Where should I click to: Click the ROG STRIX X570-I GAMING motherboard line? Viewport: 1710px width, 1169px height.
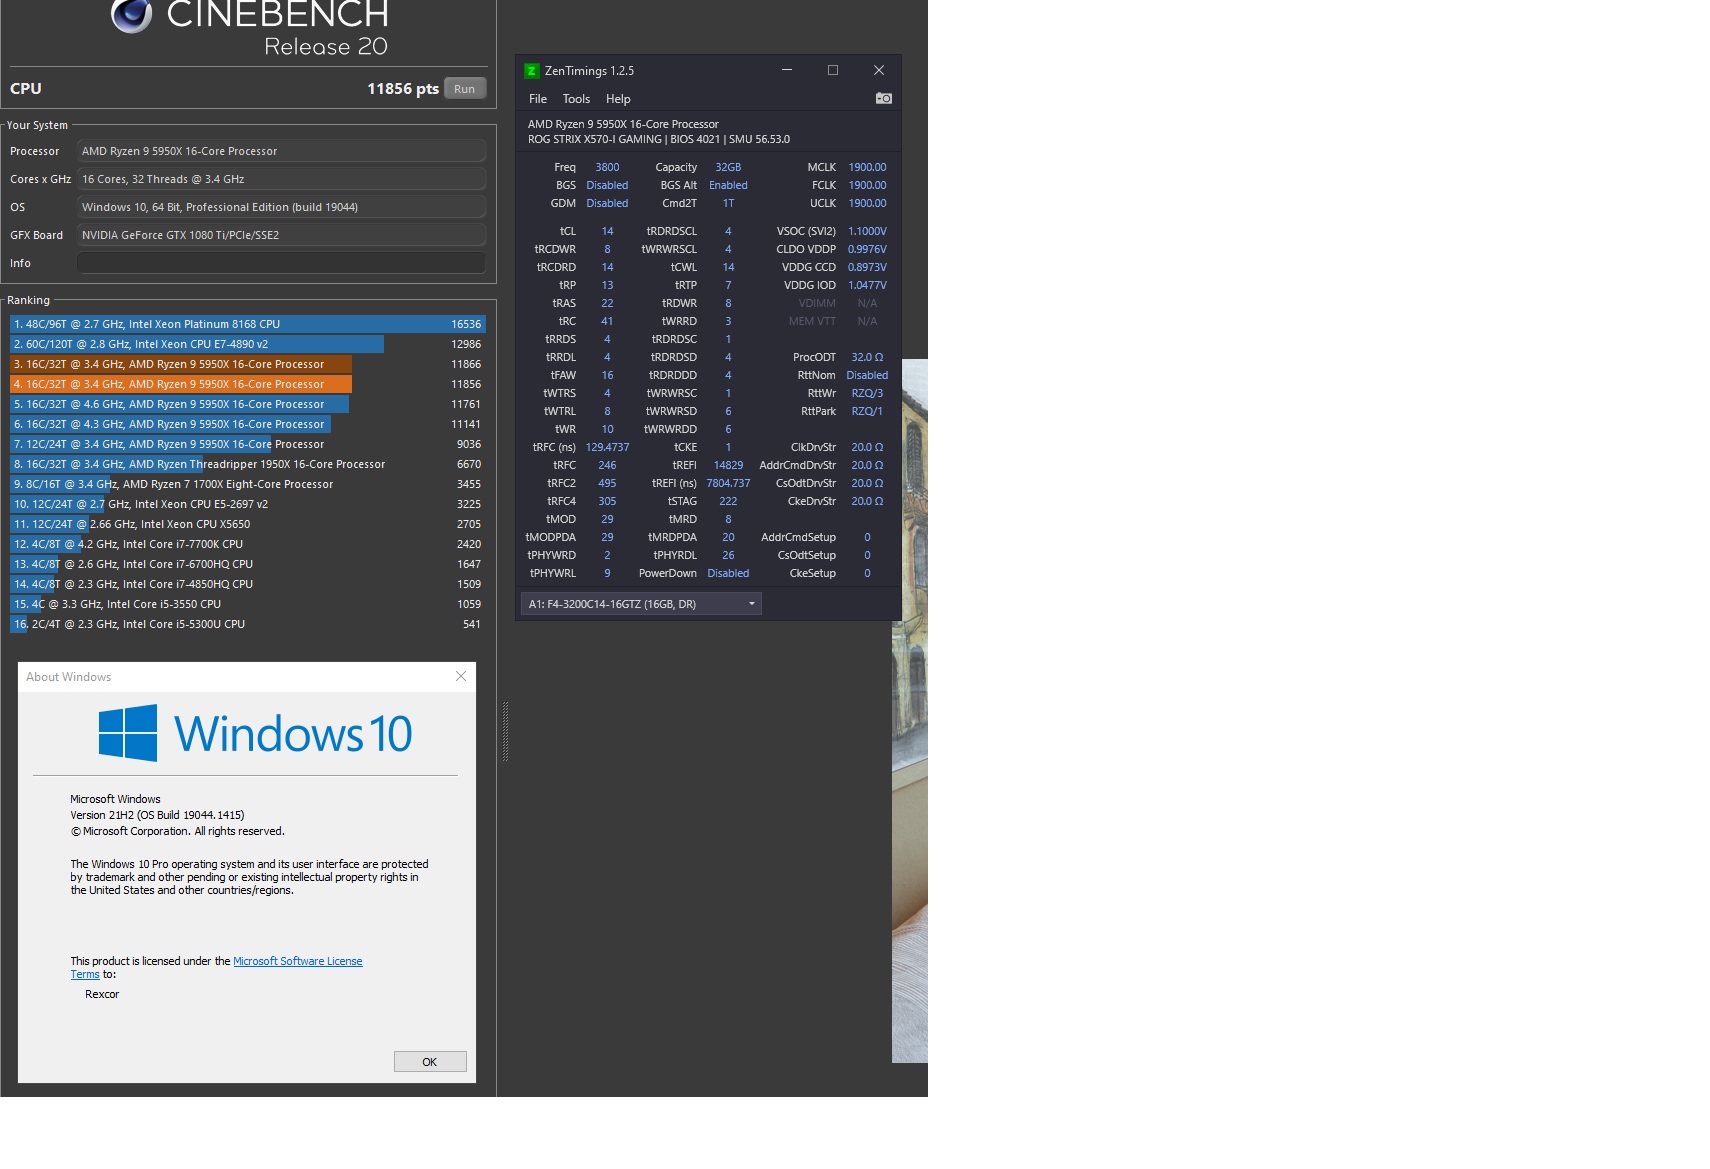(x=659, y=139)
